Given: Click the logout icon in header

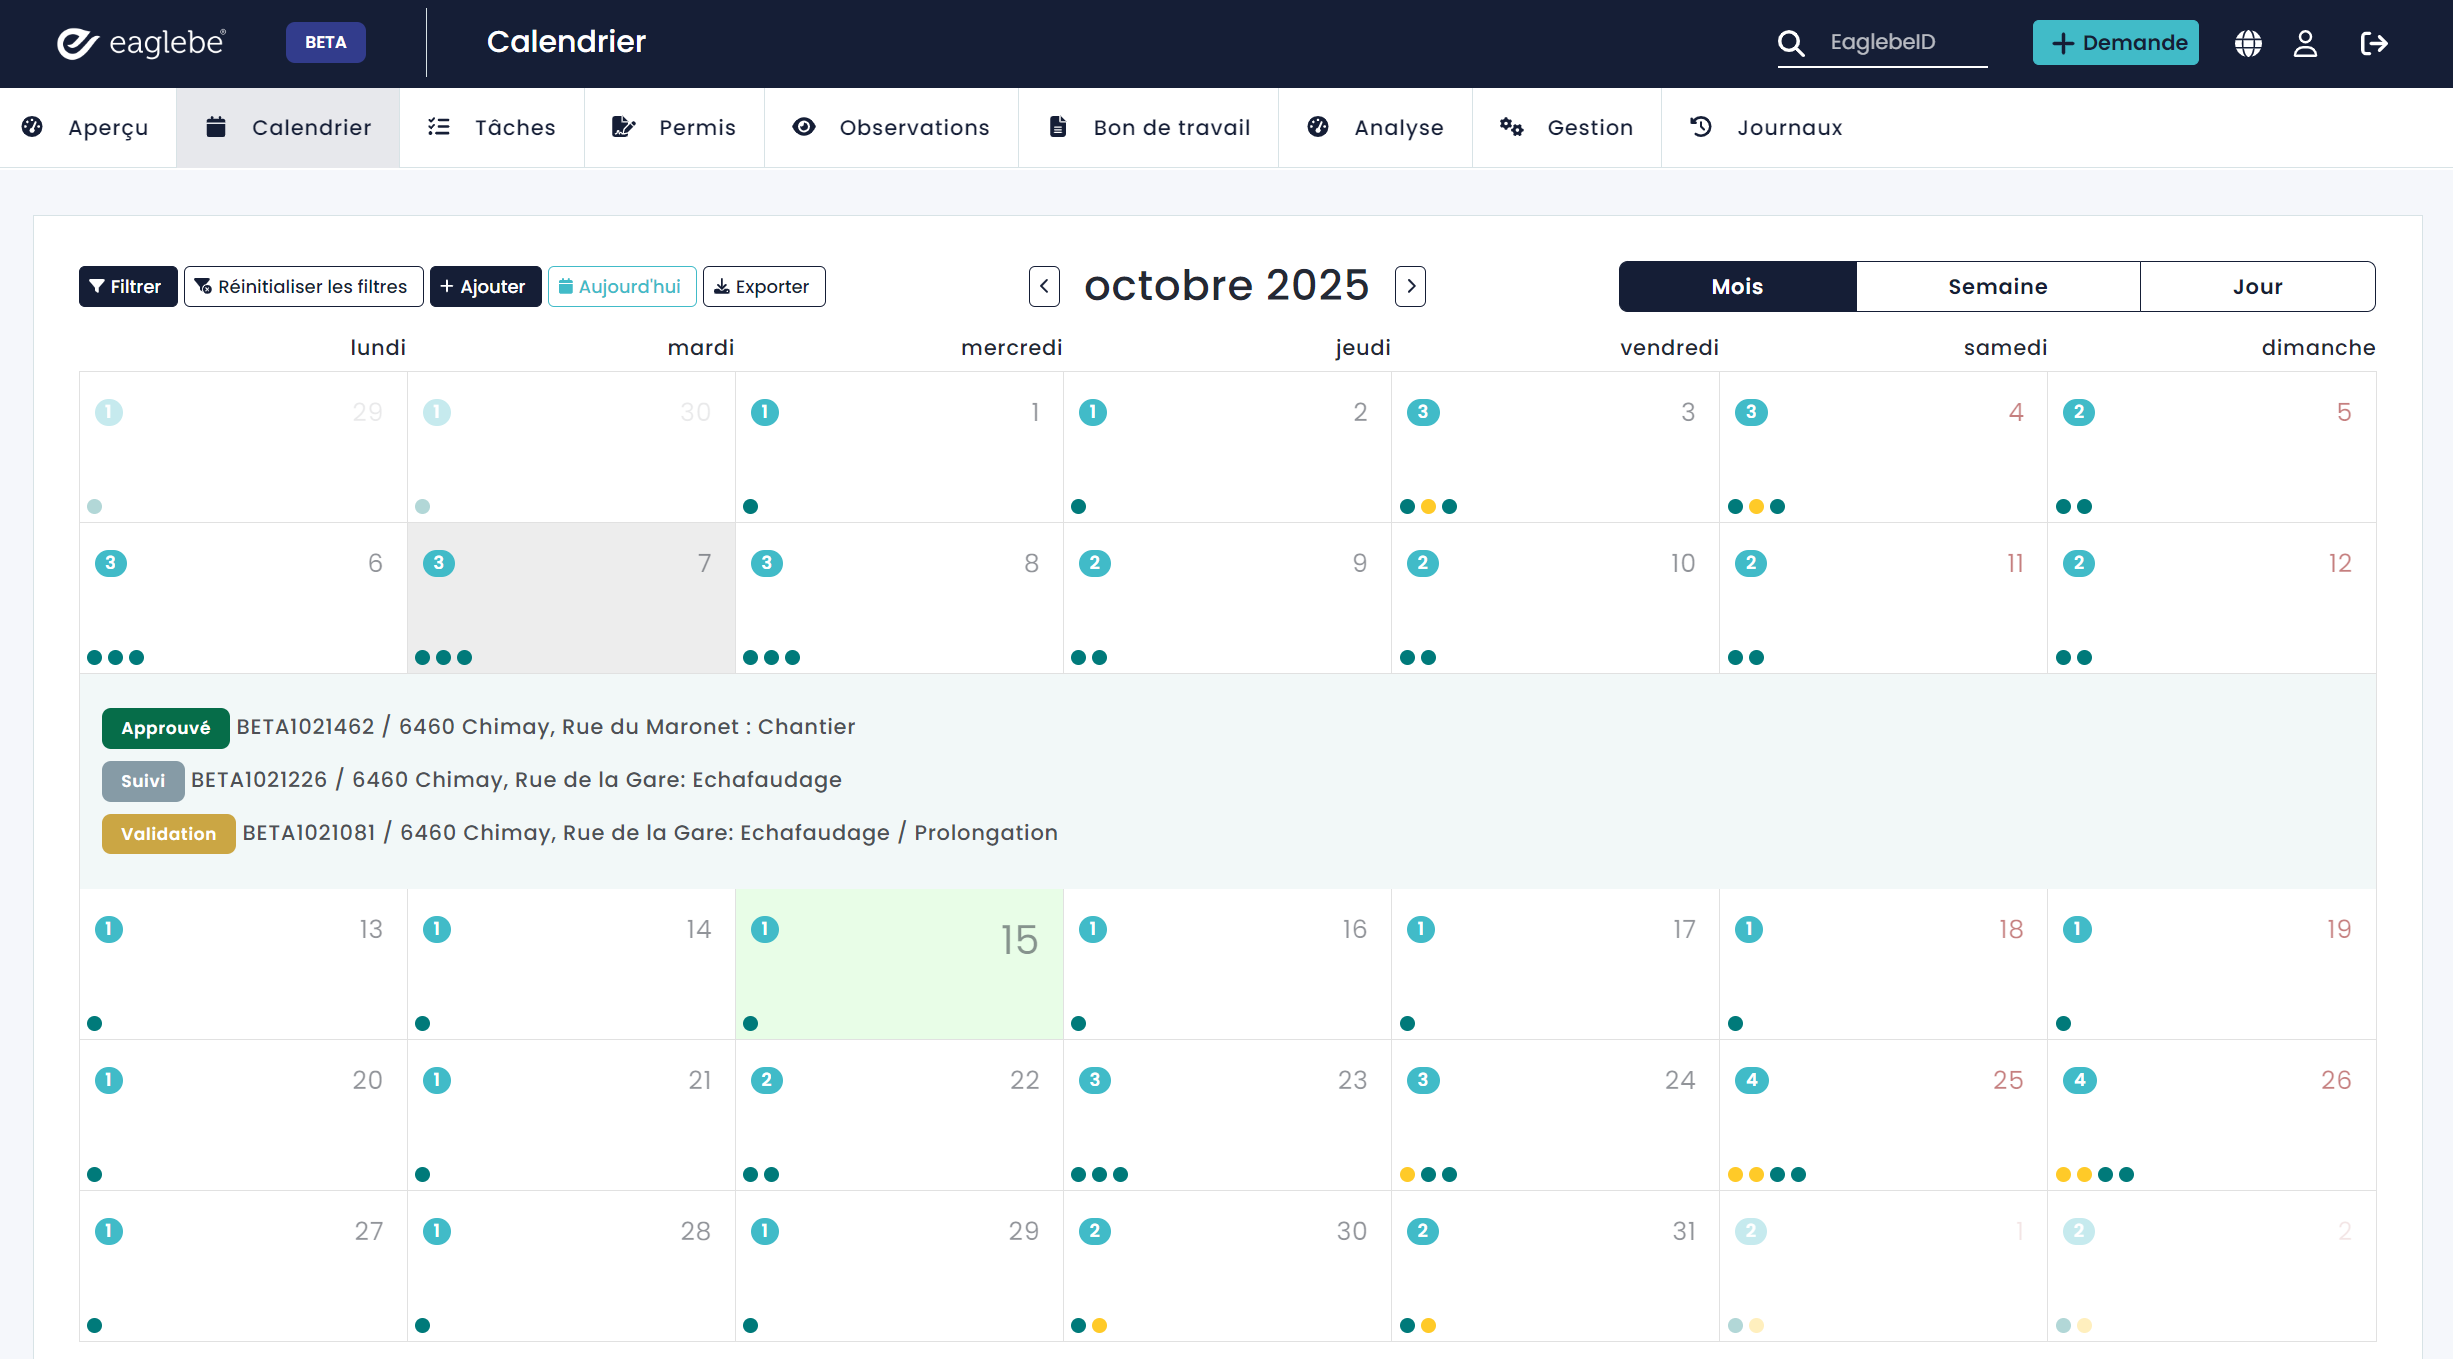Looking at the screenshot, I should point(2373,43).
